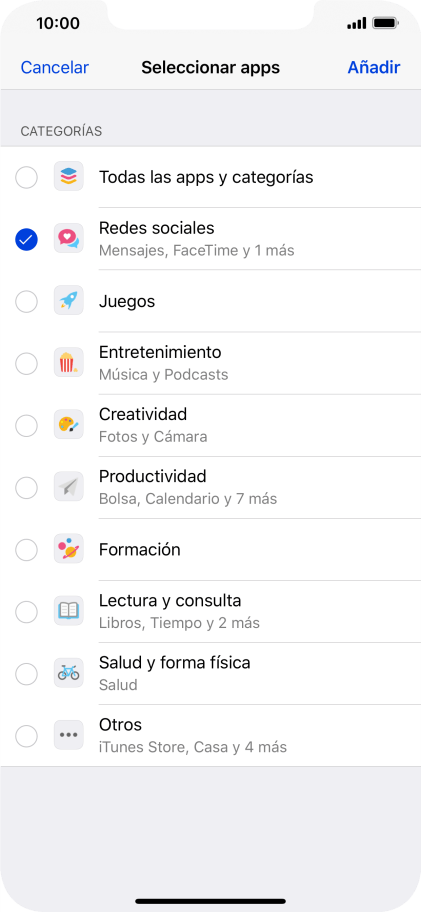The image size is (421, 912).
Task: Tap the planet Formación icon
Action: click(69, 550)
